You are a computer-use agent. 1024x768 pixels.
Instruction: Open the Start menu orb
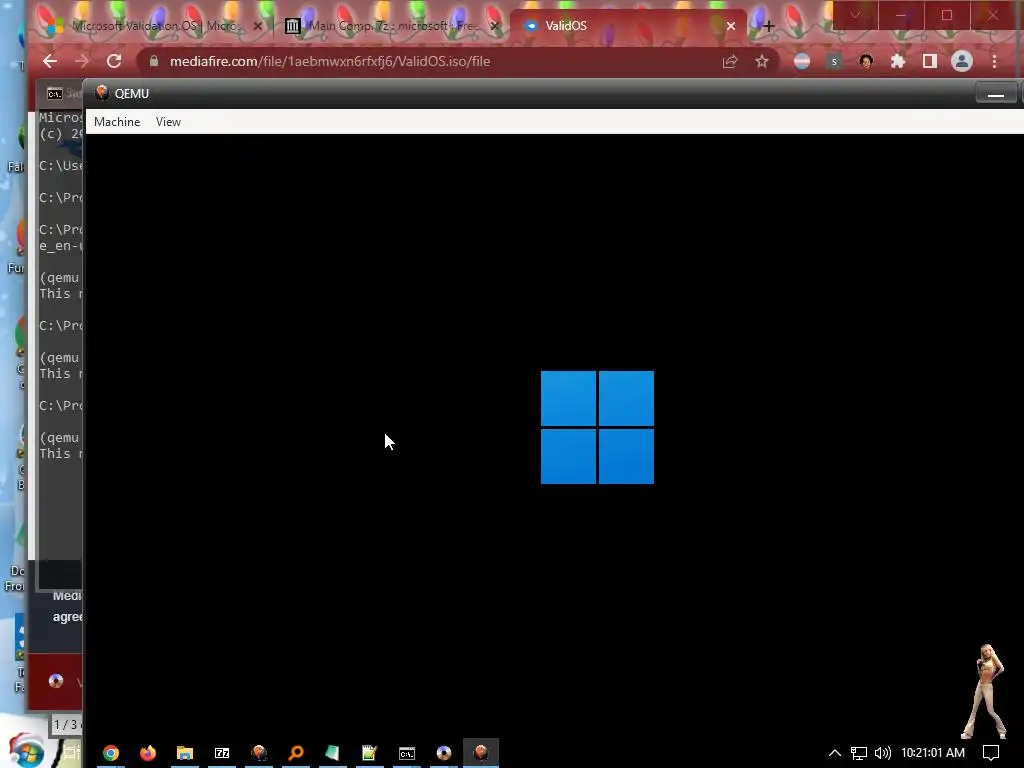pos(26,751)
